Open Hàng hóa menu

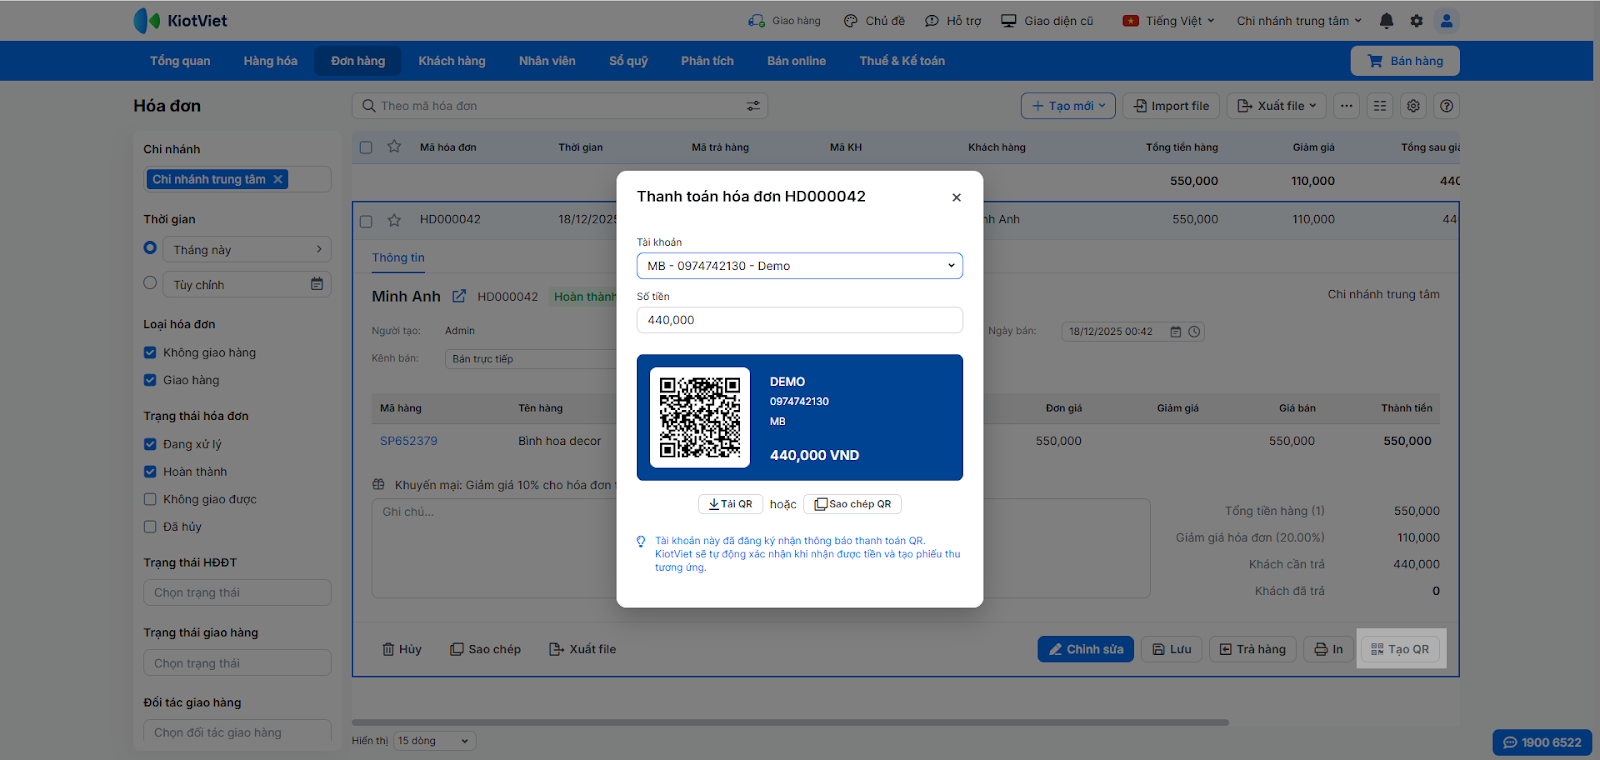[x=270, y=61]
